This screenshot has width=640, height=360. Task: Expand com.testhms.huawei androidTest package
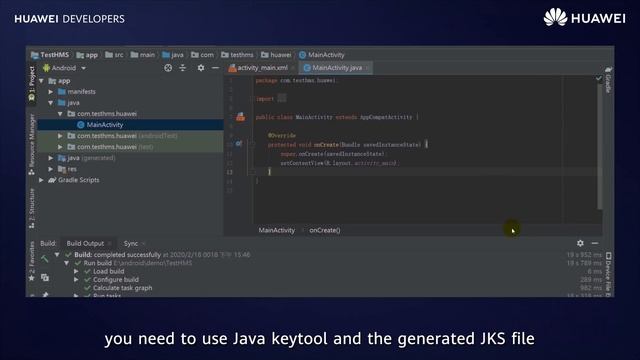tap(60, 136)
